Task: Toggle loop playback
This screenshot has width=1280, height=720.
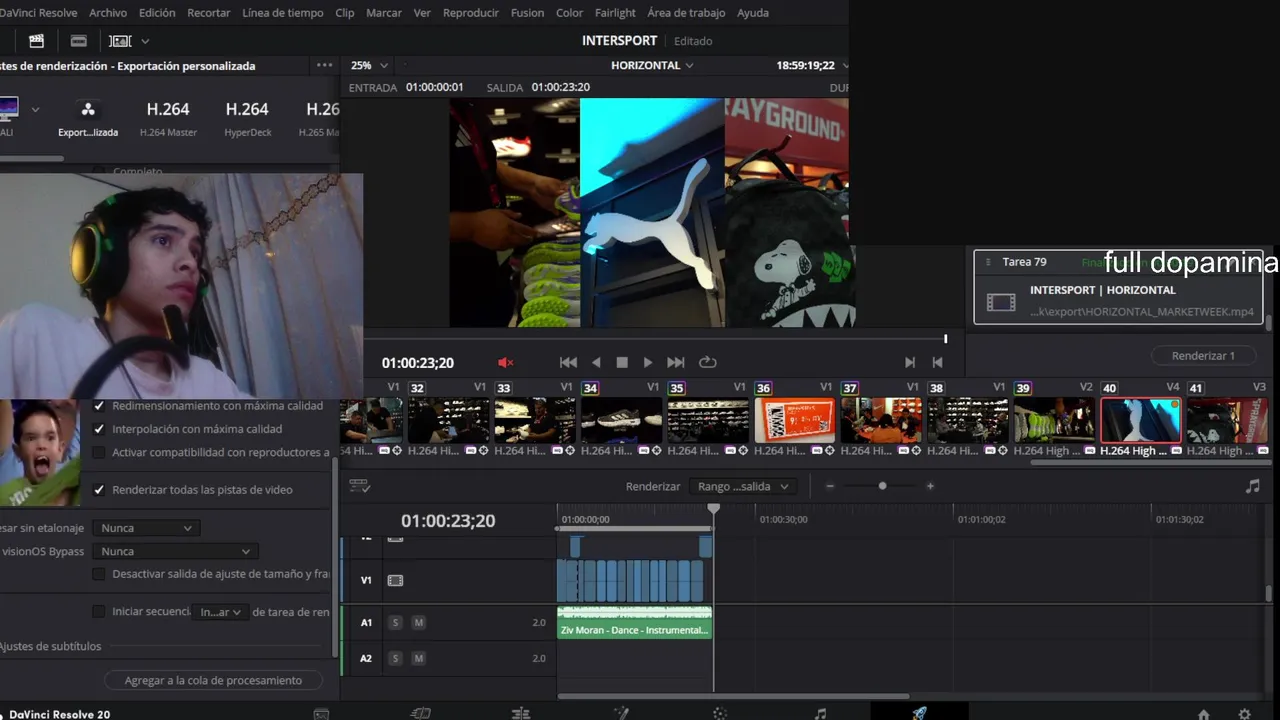Action: click(x=708, y=362)
